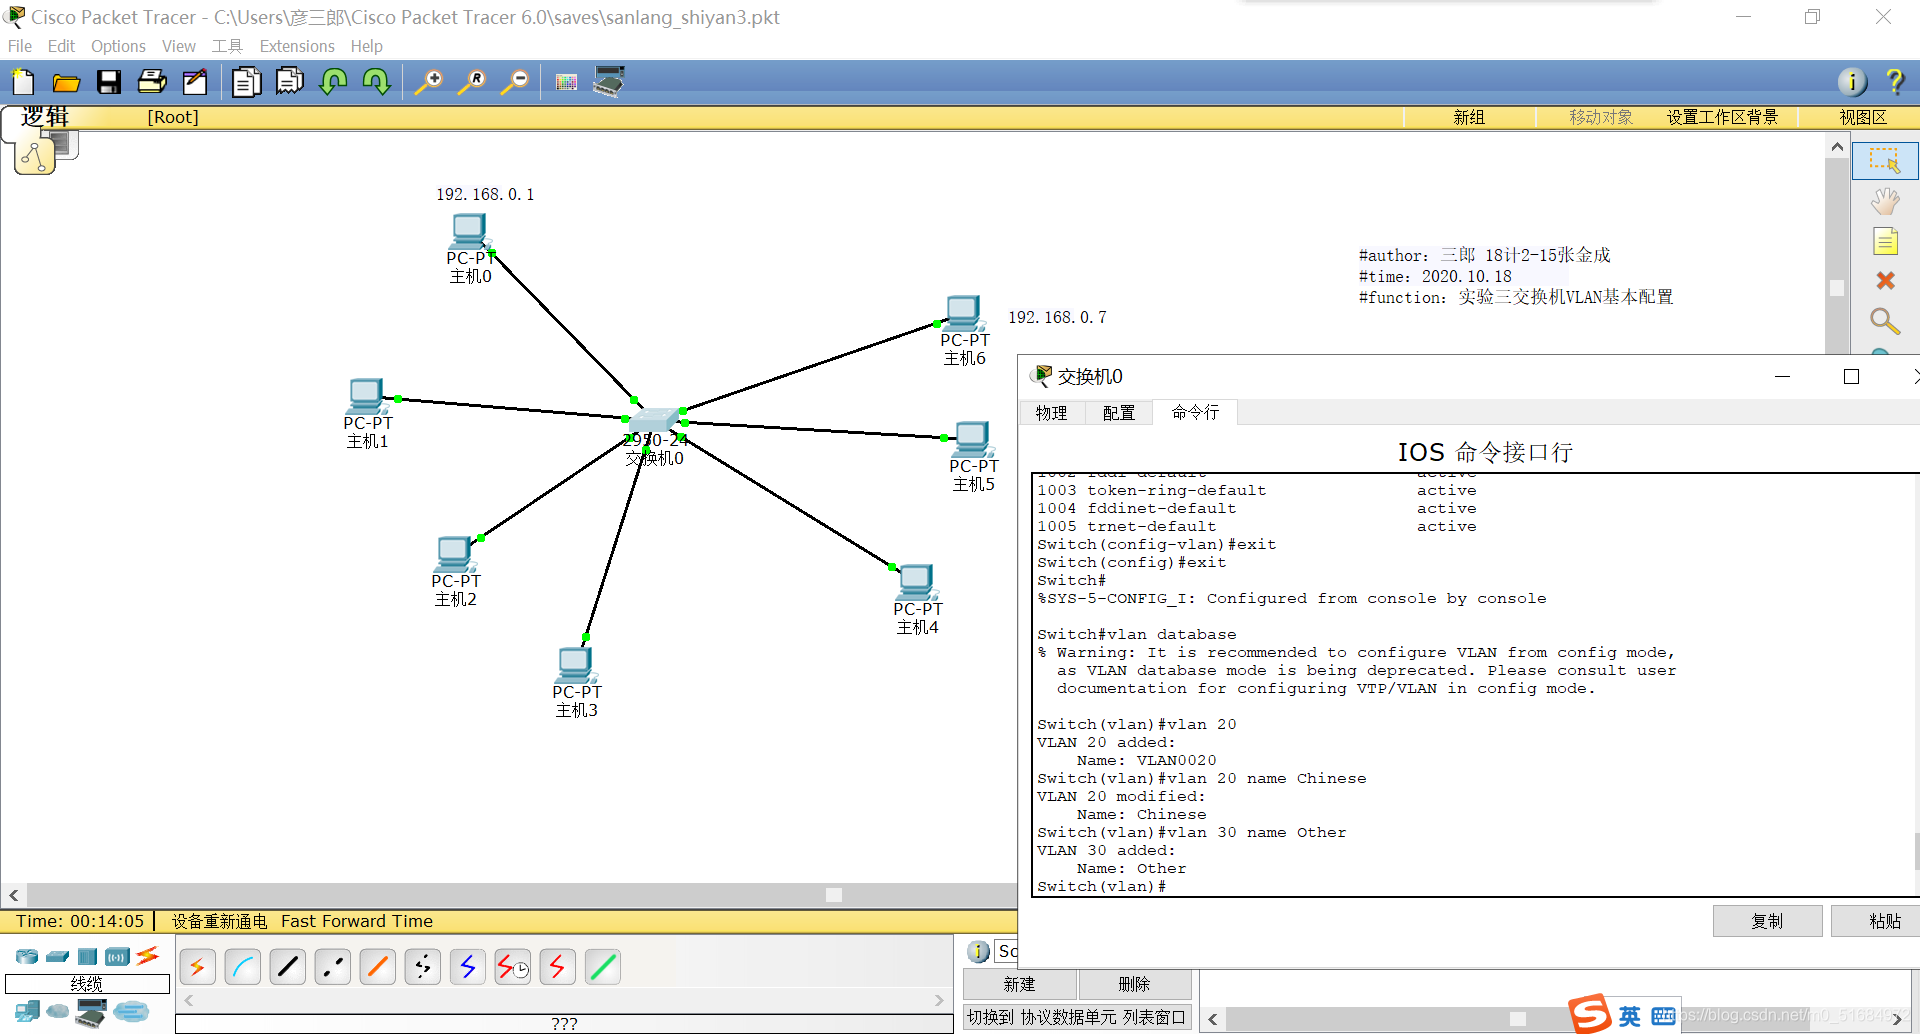Image resolution: width=1920 pixels, height=1034 pixels.
Task: Reset zoom with the R magnifier
Action: pos(472,82)
